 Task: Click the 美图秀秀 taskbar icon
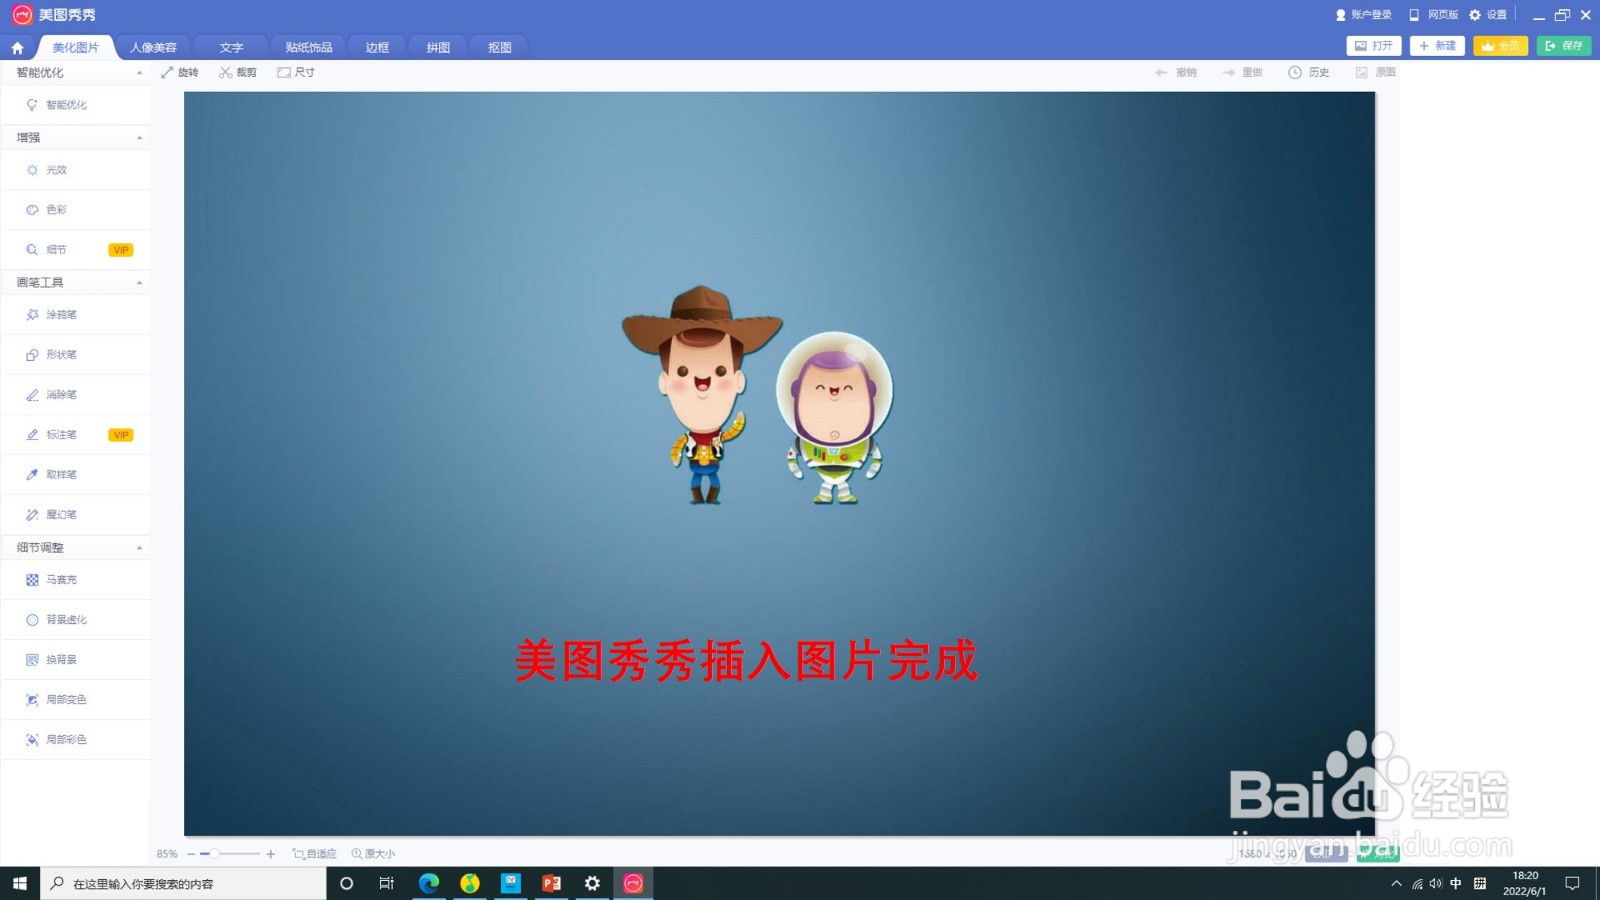click(x=633, y=883)
